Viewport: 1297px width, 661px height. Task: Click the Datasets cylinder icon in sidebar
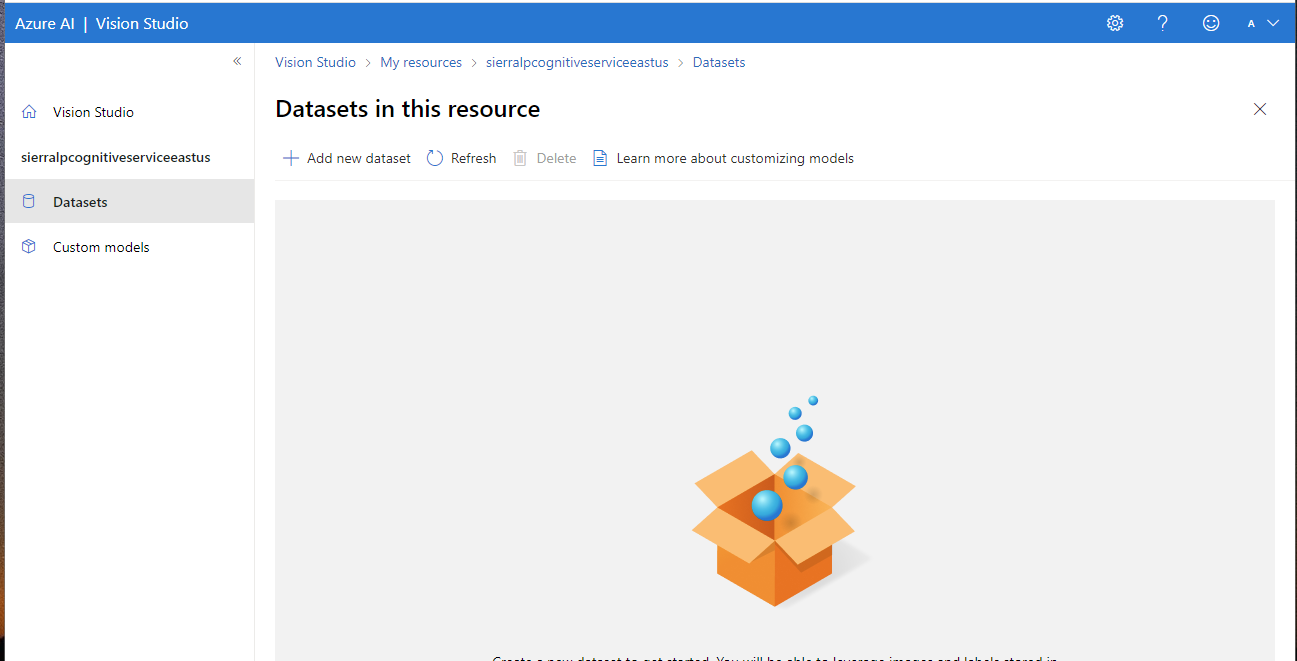click(x=29, y=201)
